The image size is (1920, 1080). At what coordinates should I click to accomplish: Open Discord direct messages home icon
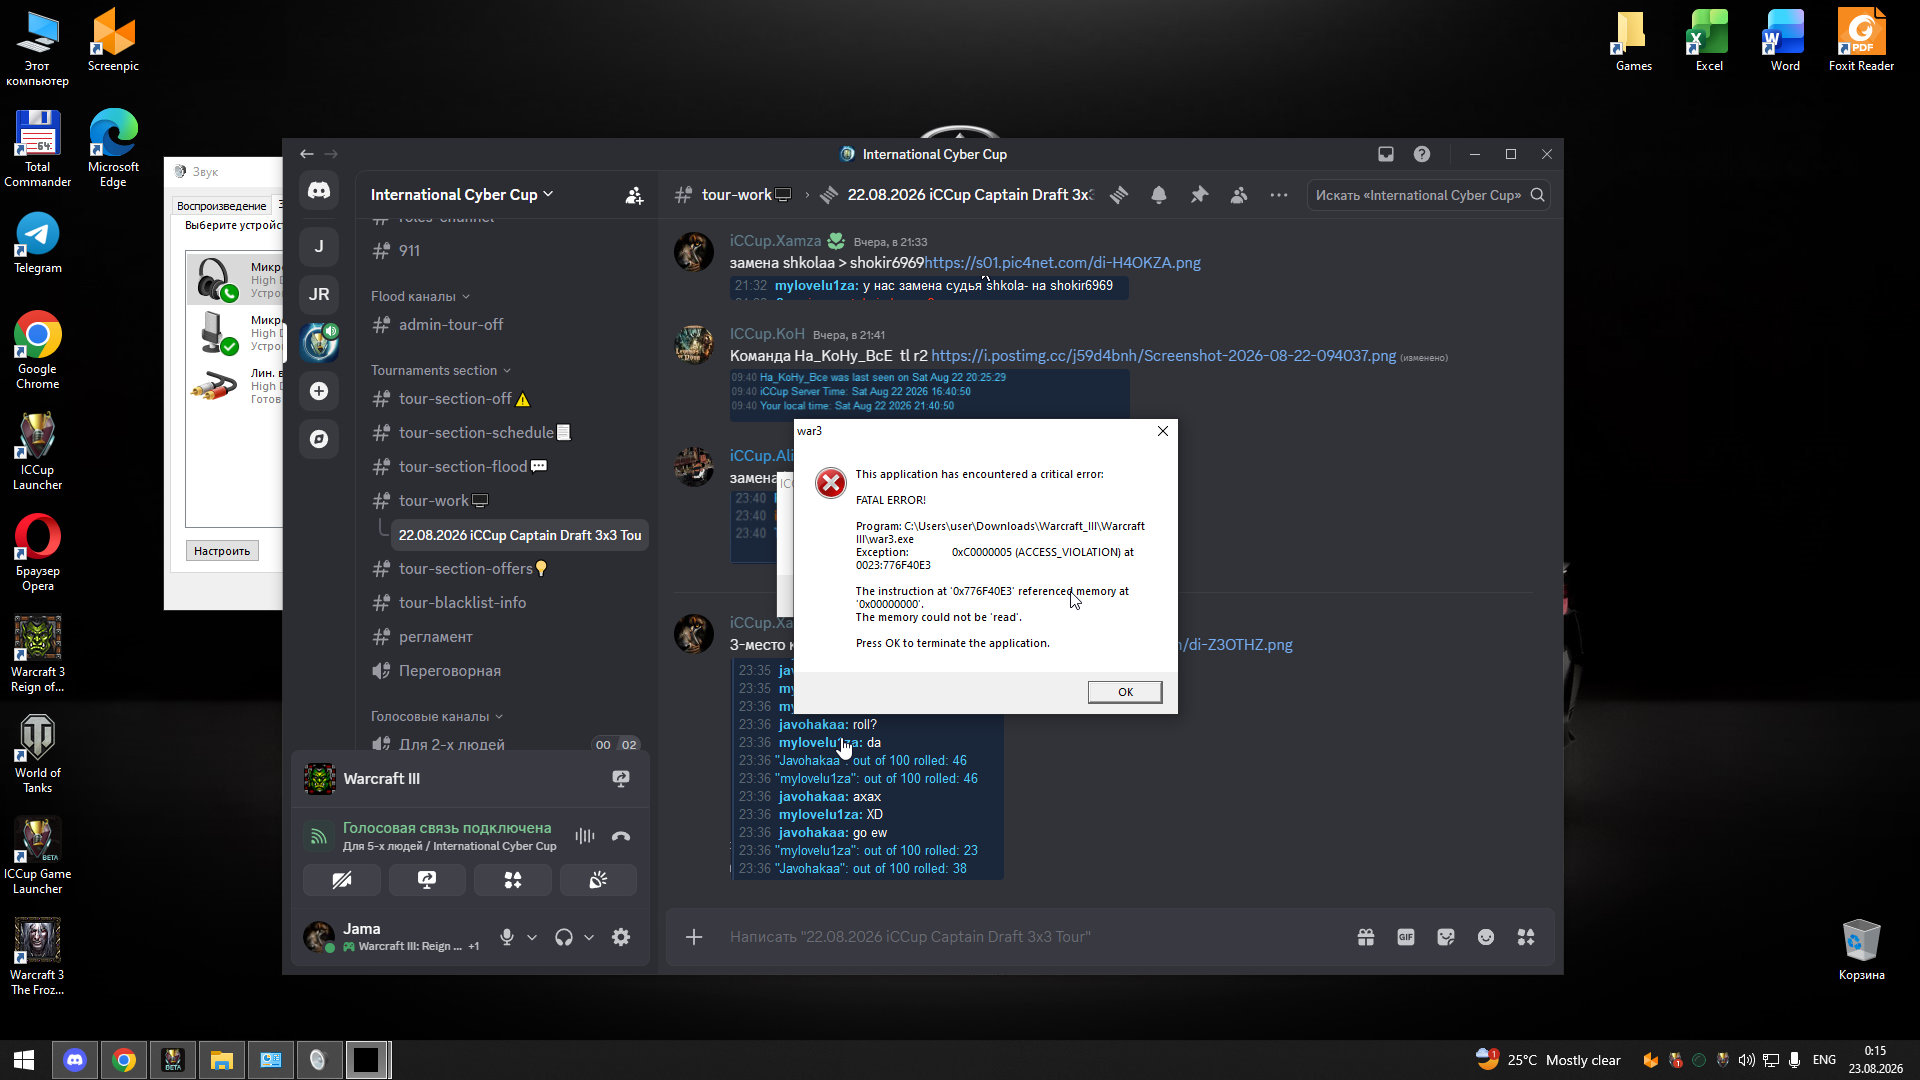point(319,190)
